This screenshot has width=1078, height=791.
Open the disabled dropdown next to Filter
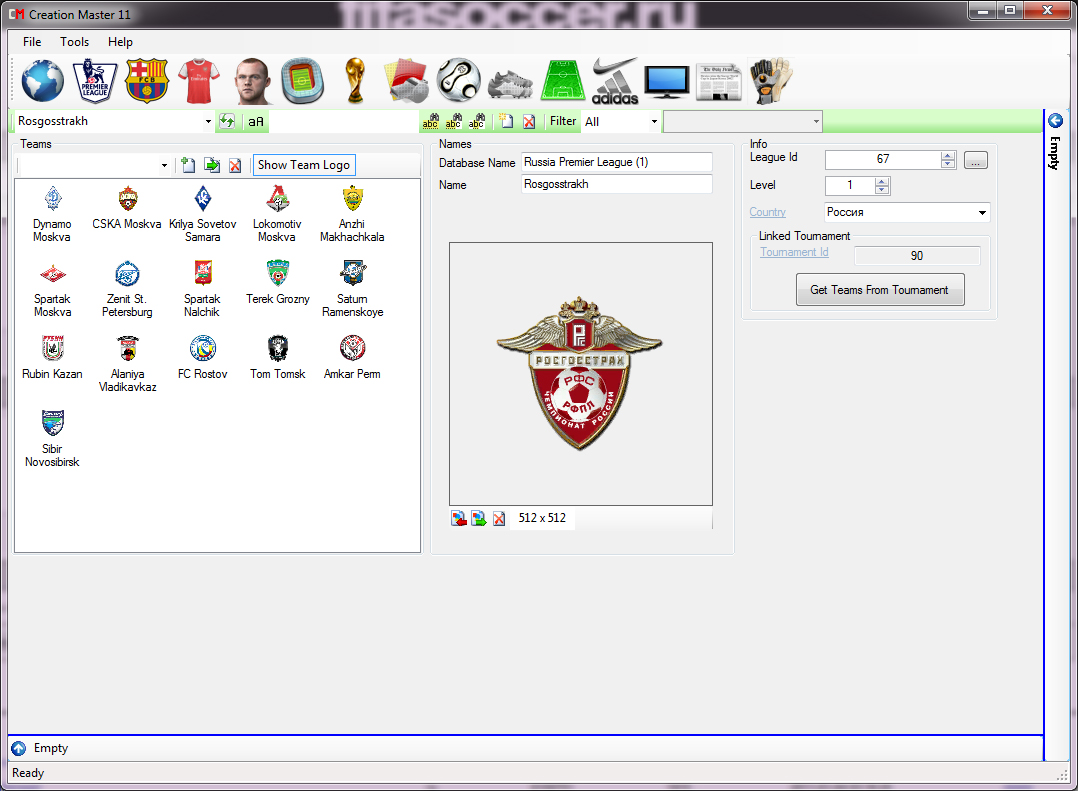click(x=742, y=122)
